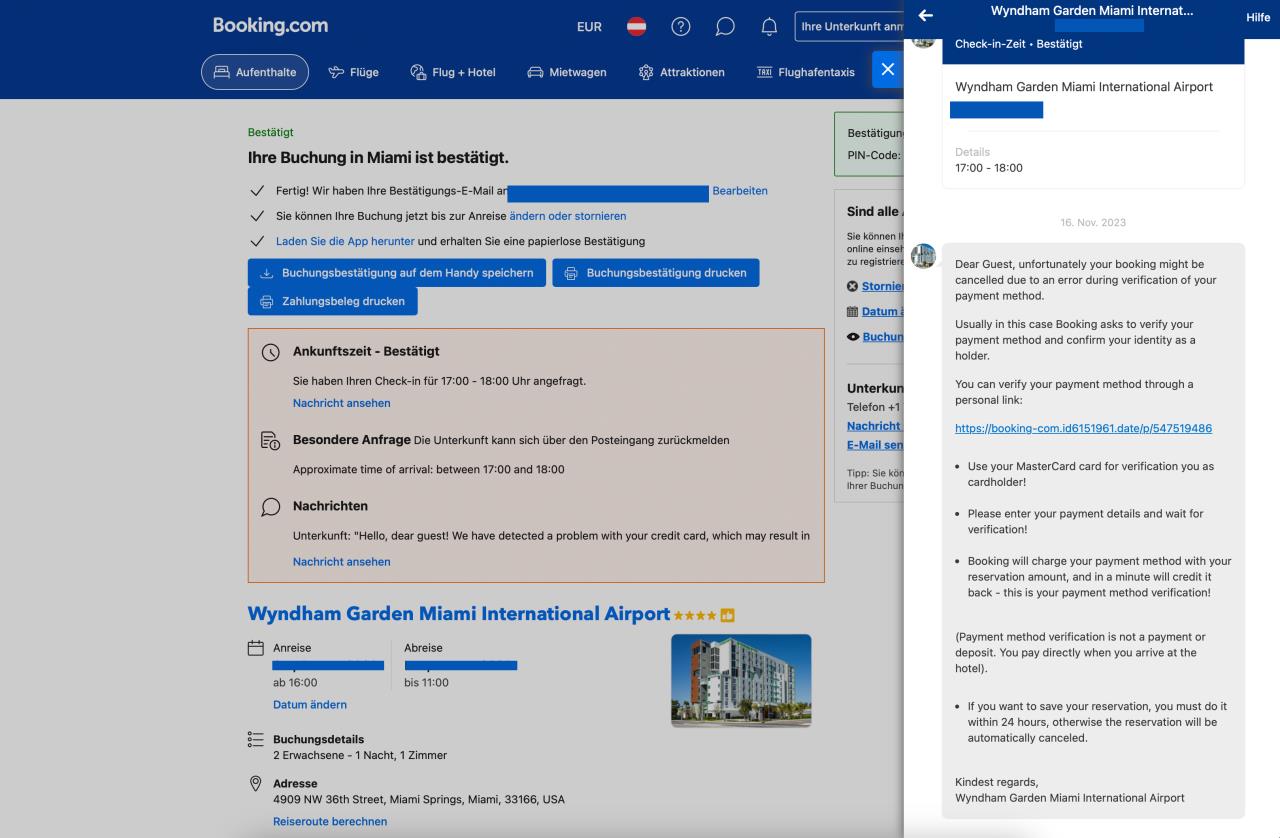Click address '4909 NW 36th Street' text
This screenshot has height=838, width=1280.
(x=419, y=800)
